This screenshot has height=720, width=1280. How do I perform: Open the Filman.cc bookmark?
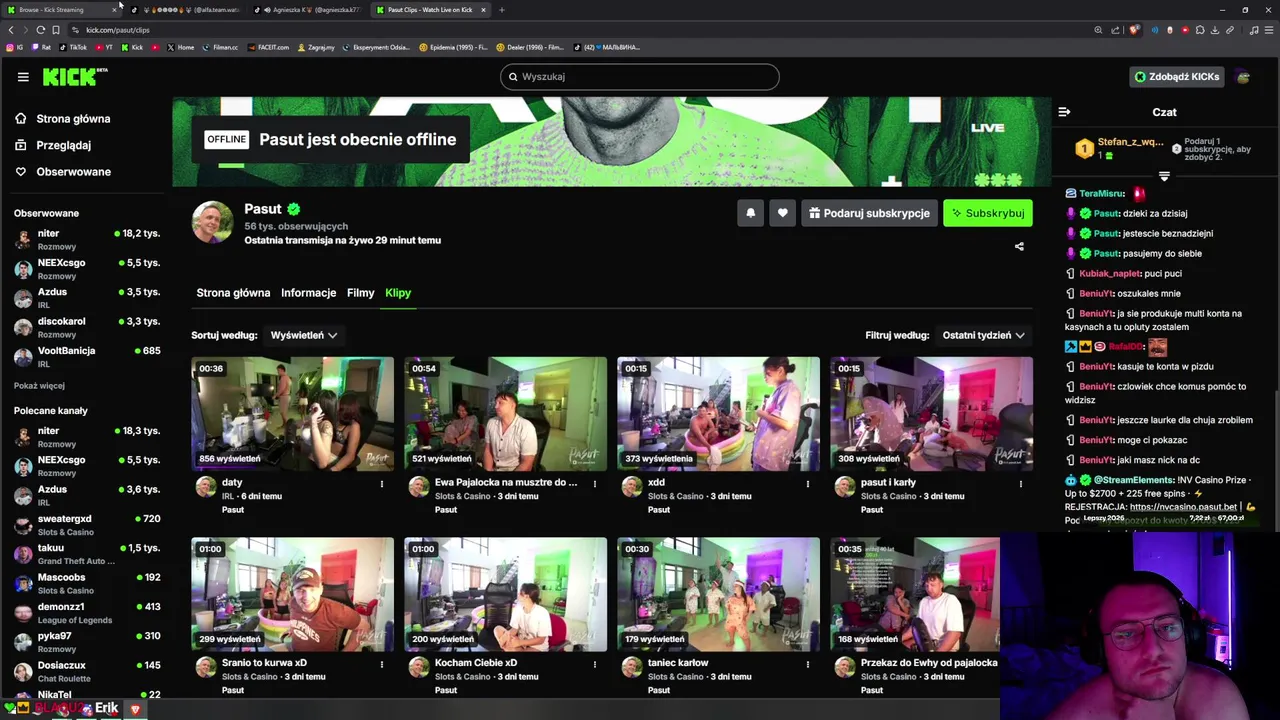(220, 47)
